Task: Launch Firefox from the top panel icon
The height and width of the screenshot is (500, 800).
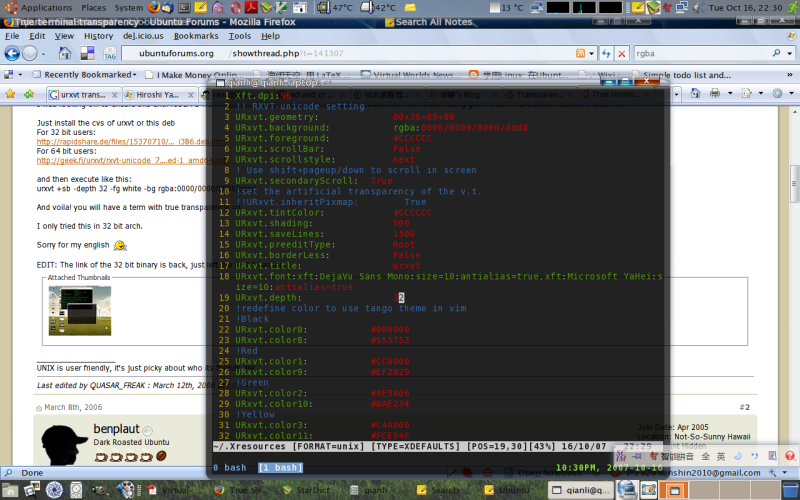Action: pos(154,8)
